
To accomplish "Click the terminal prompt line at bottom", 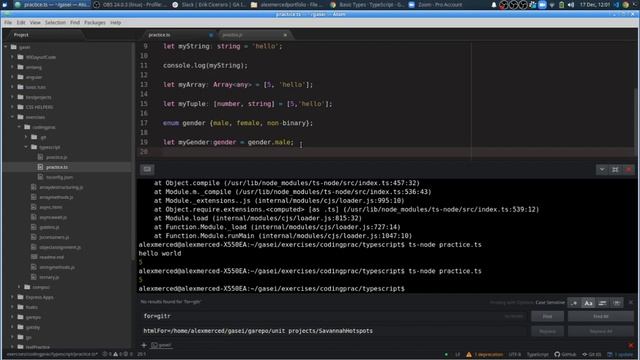I will pos(271,289).
